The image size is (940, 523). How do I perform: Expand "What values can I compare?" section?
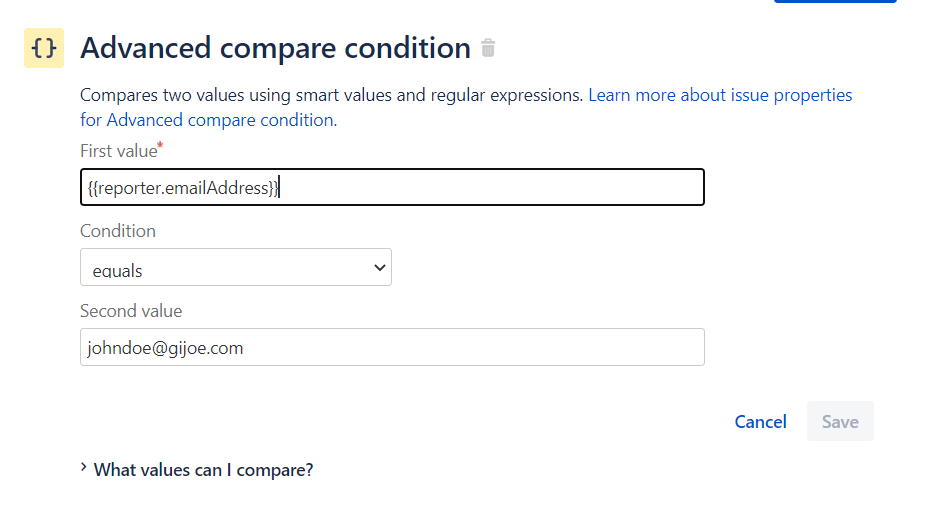203,470
